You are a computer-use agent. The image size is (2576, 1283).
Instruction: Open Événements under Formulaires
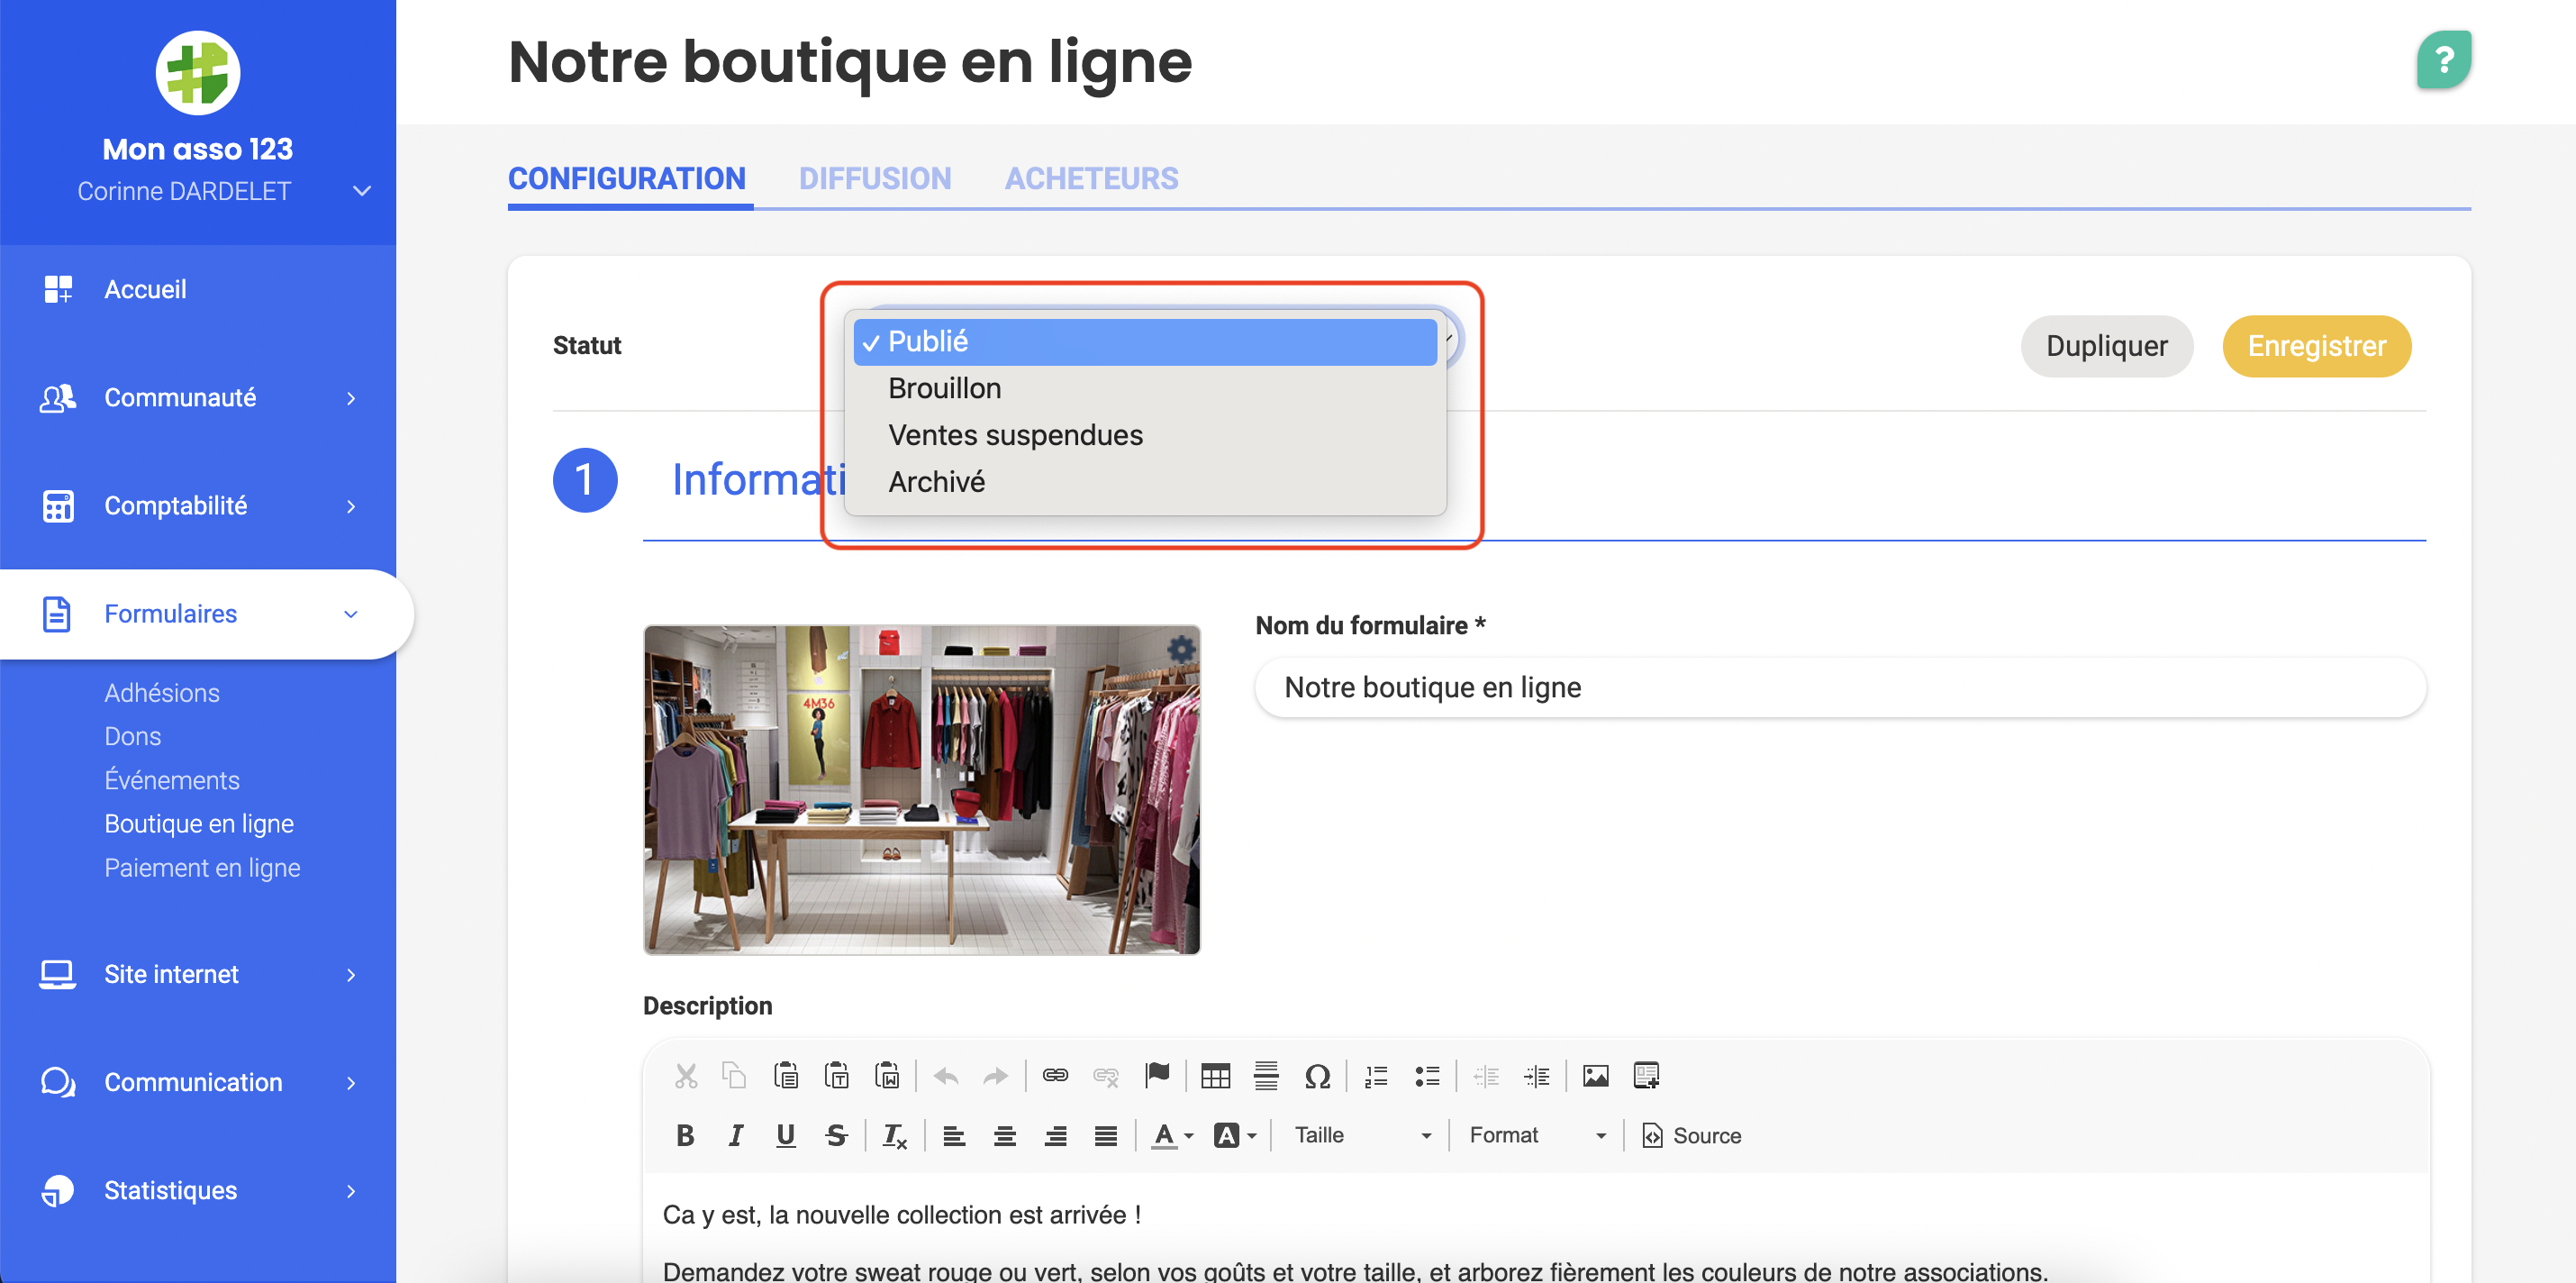tap(172, 779)
